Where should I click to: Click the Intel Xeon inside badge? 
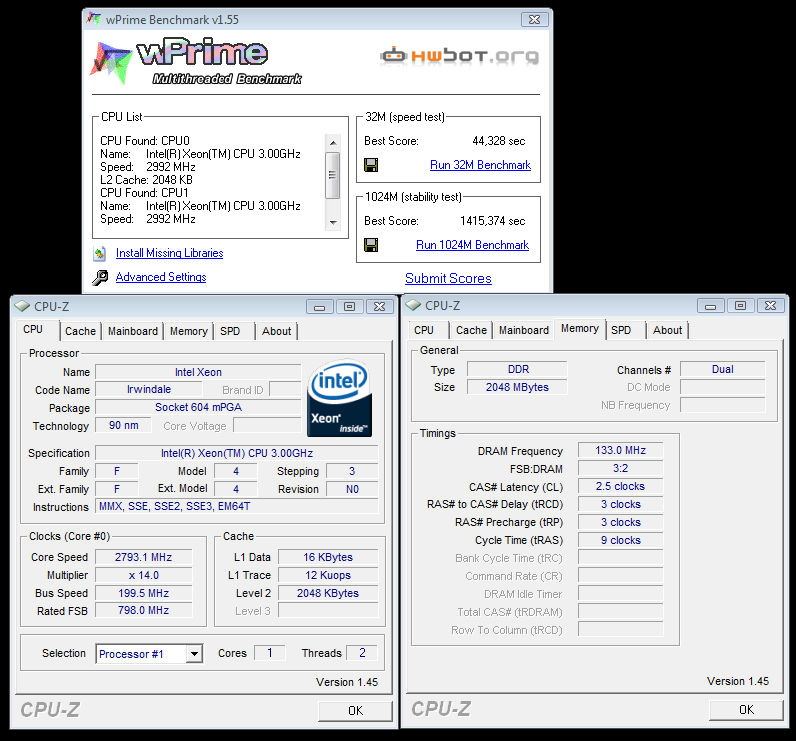340,398
